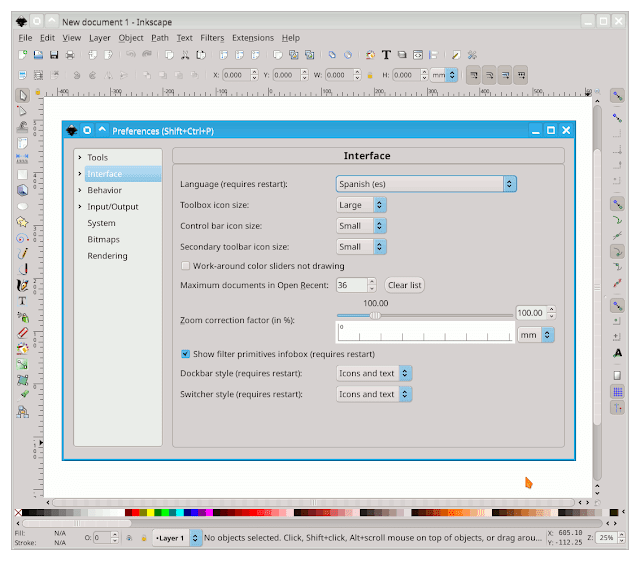640x561 pixels.
Task: Uncheck Show filter primitives infobox
Action: [x=185, y=354]
